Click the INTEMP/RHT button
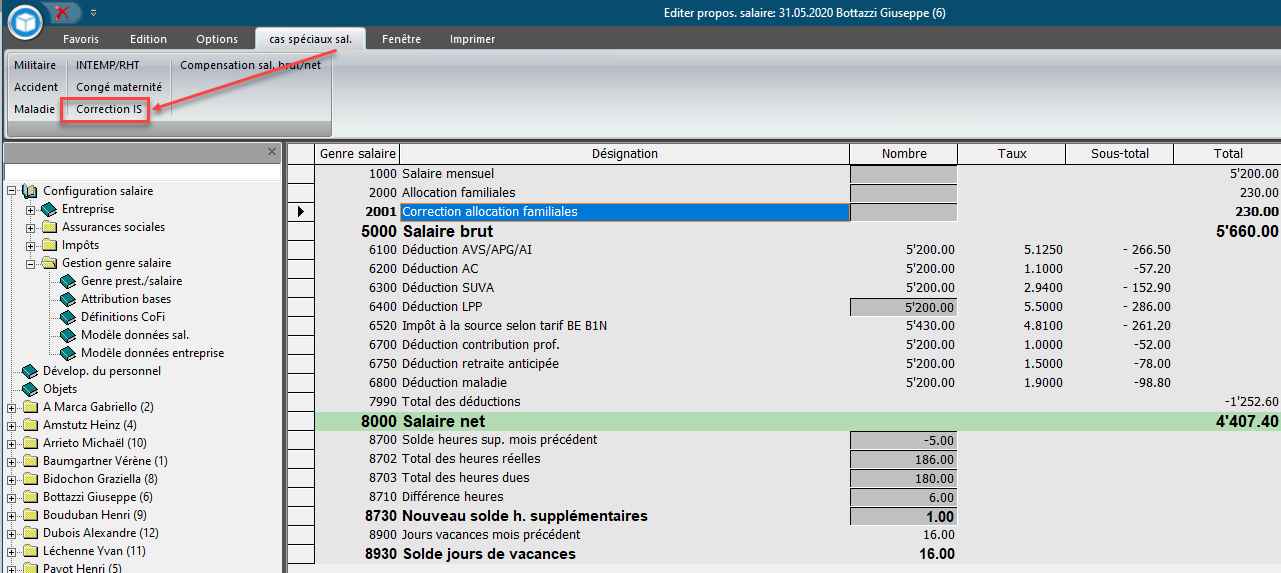The image size is (1281, 573). point(108,65)
